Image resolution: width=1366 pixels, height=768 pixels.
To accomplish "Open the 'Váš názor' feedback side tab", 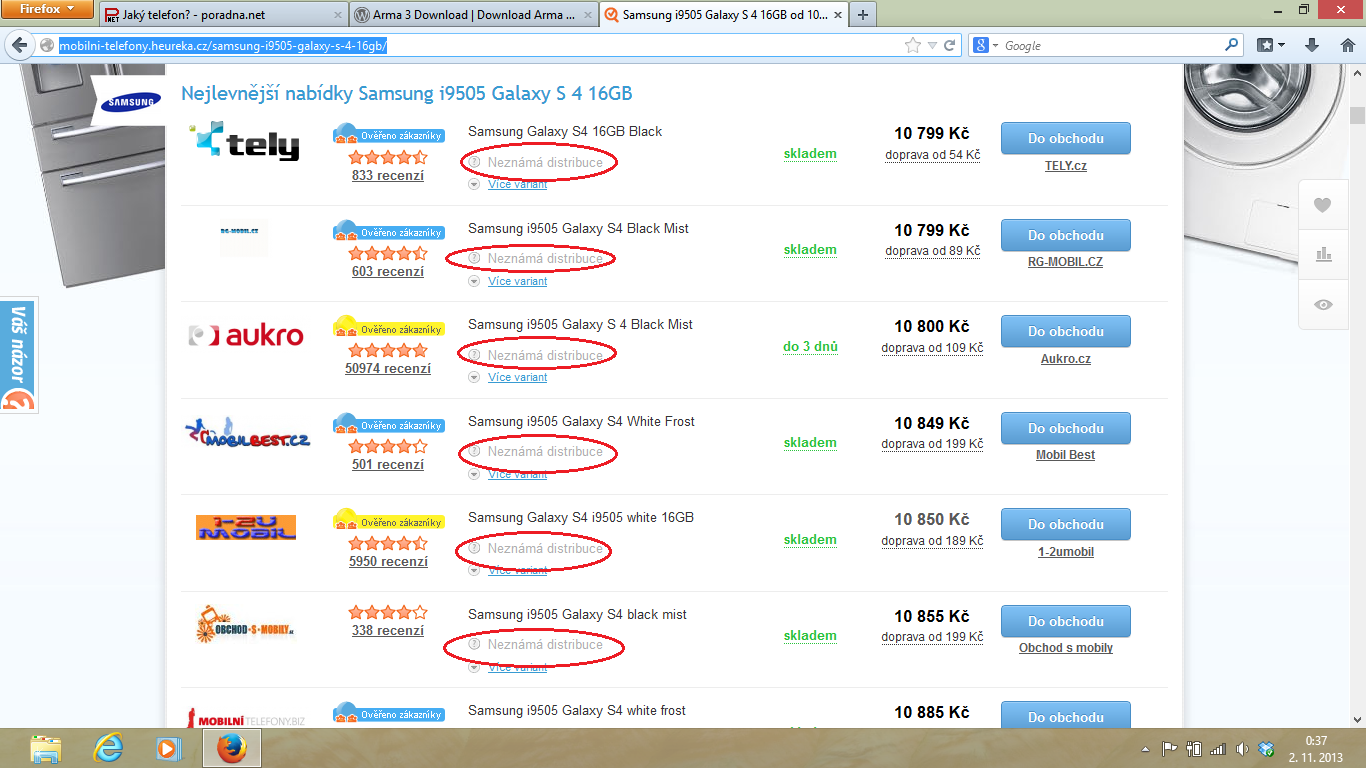I will point(18,355).
